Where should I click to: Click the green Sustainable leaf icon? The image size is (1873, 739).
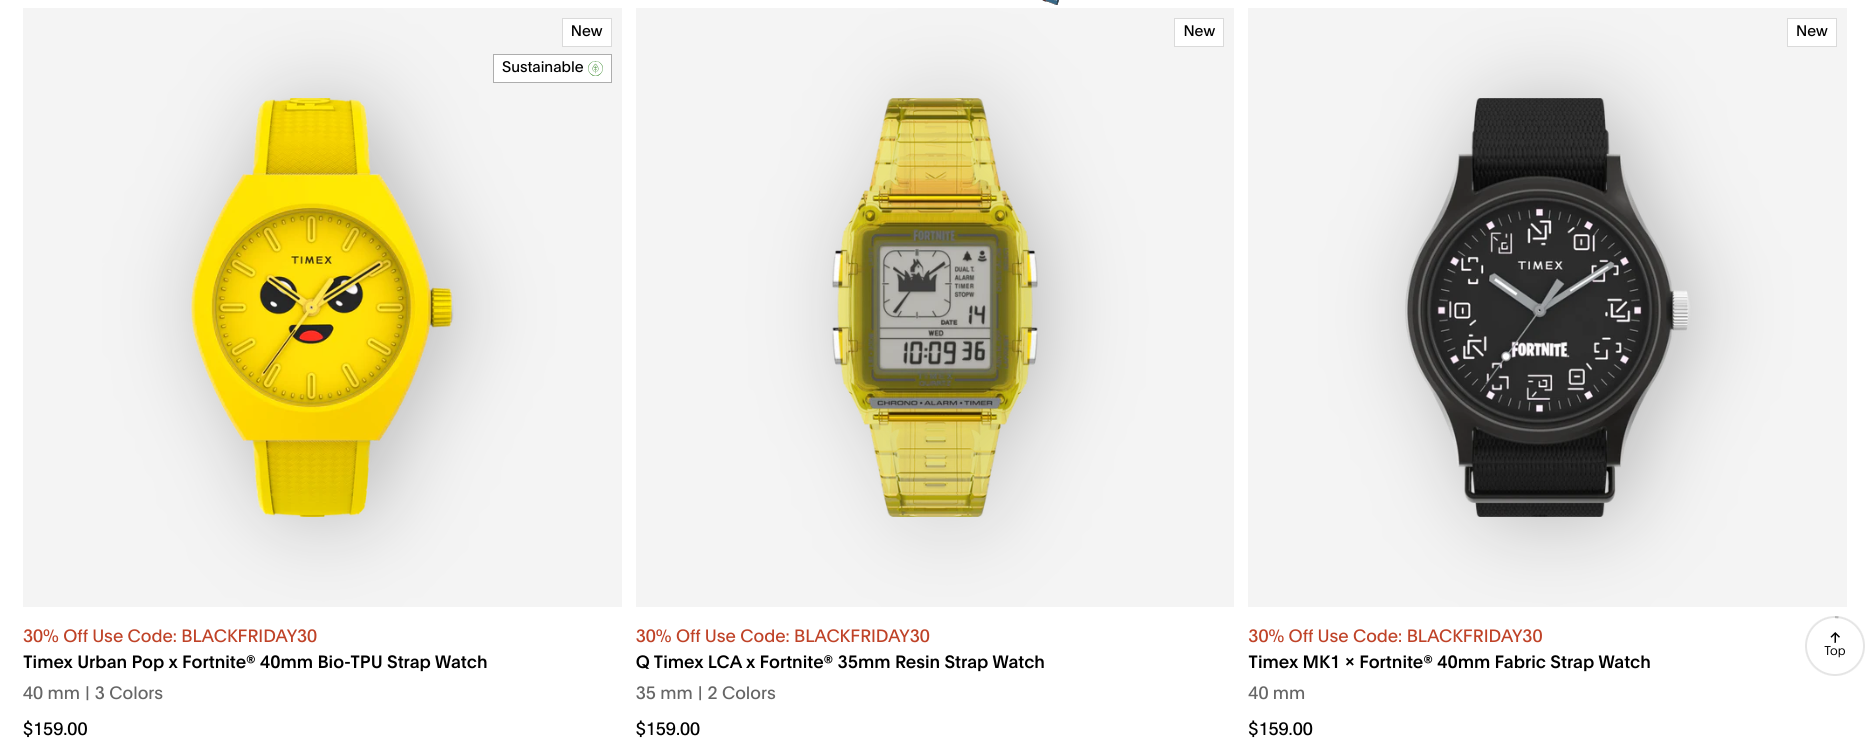[596, 68]
